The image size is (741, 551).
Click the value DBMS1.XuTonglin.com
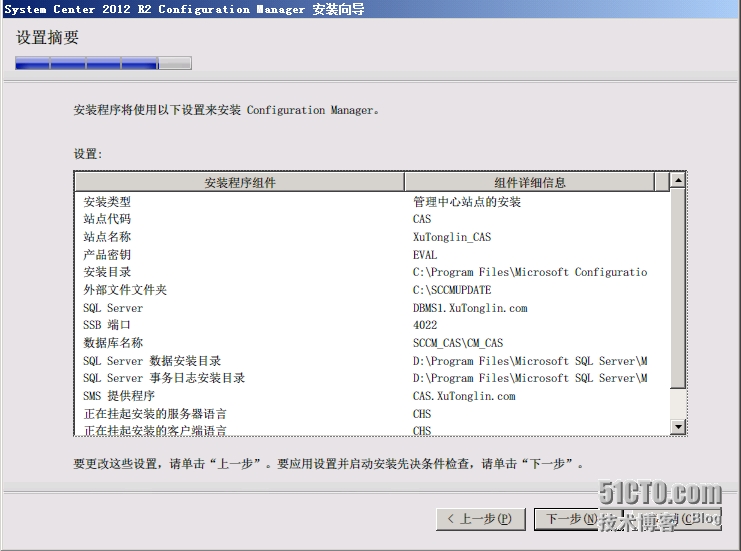coord(470,308)
